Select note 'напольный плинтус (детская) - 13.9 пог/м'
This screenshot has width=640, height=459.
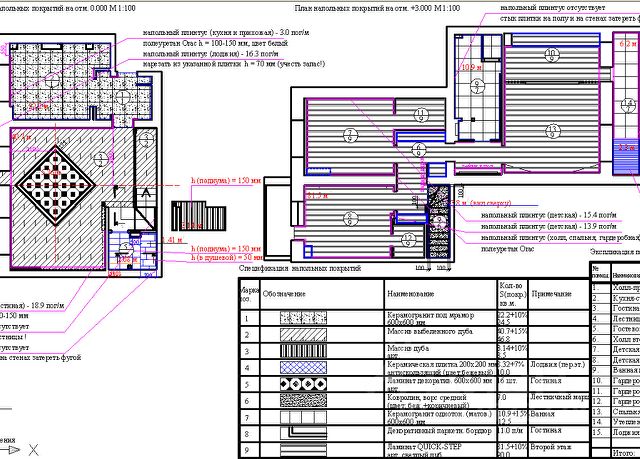coord(549,226)
